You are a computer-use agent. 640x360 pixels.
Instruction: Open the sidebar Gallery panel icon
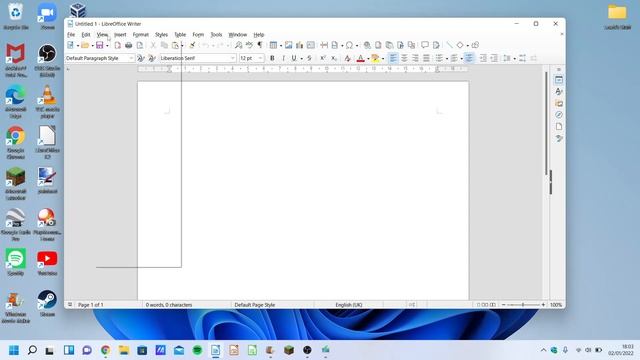point(559,103)
